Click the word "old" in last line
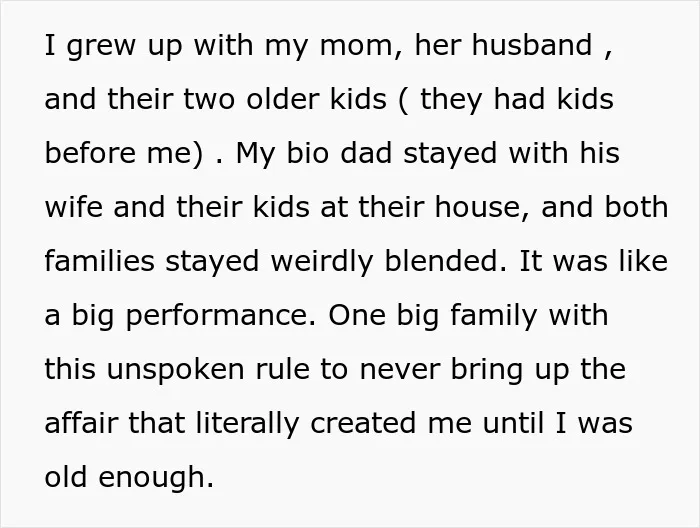The image size is (700, 528). tap(66, 477)
